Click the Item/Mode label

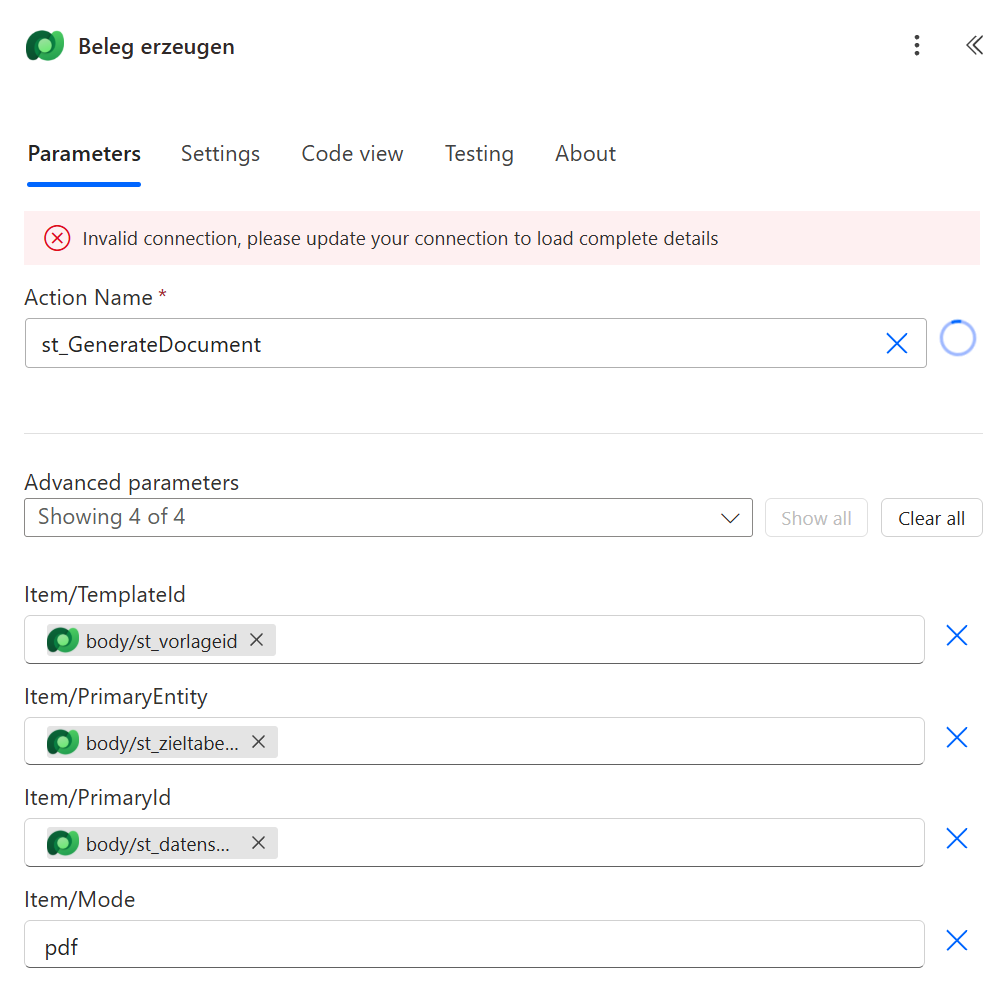(x=80, y=899)
